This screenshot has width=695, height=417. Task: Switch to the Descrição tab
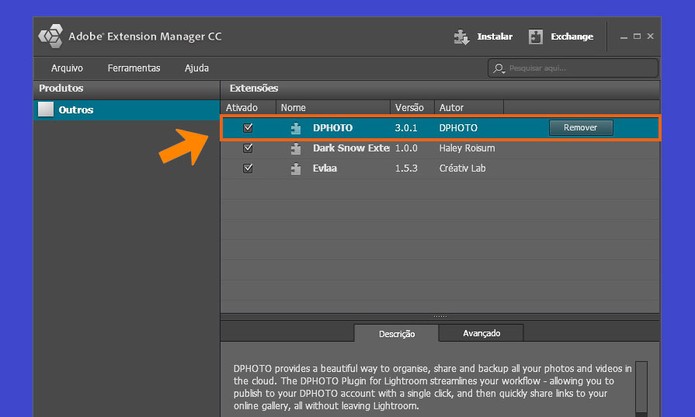[397, 333]
